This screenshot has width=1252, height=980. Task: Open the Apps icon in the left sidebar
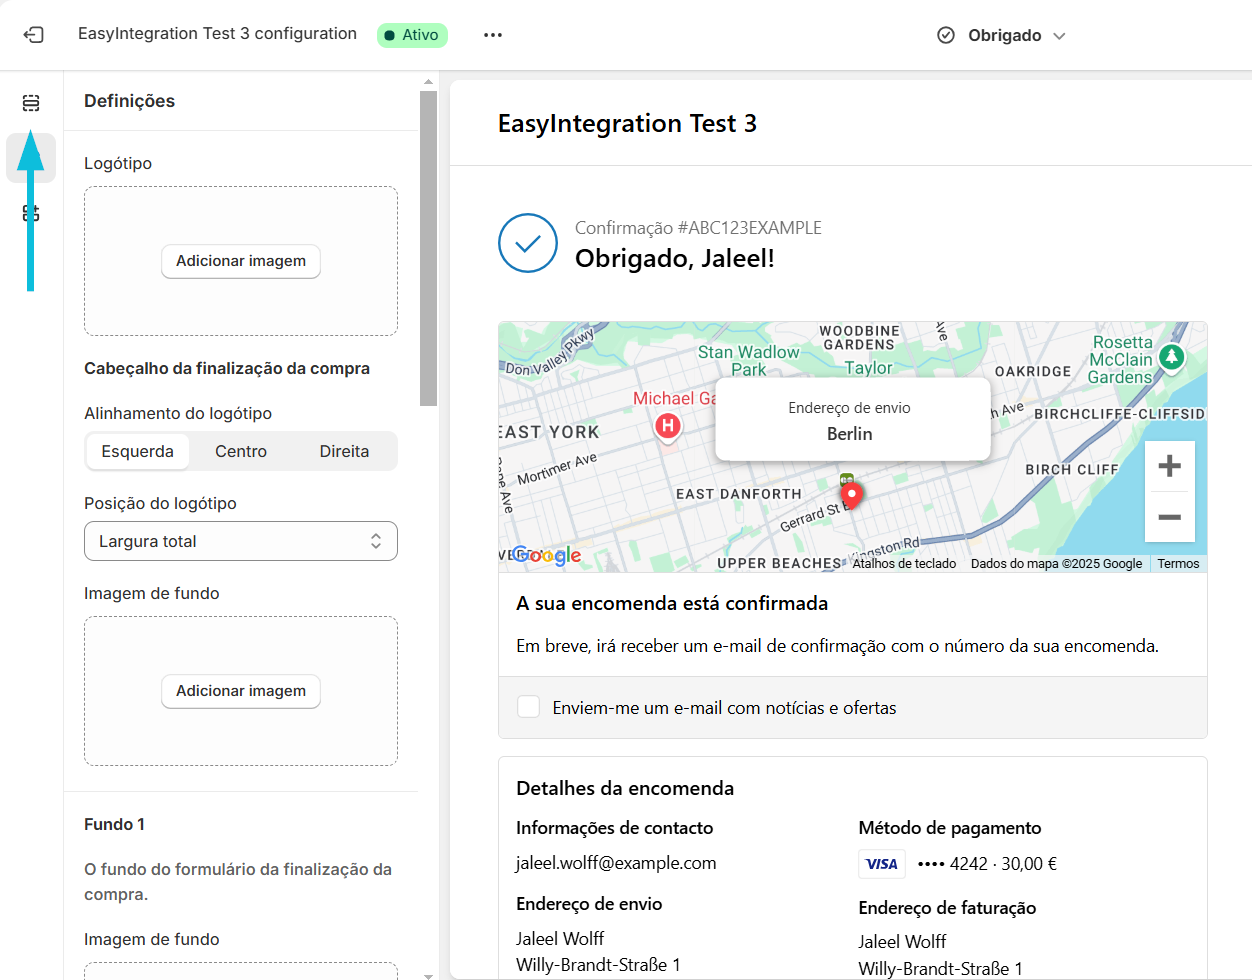click(31, 213)
